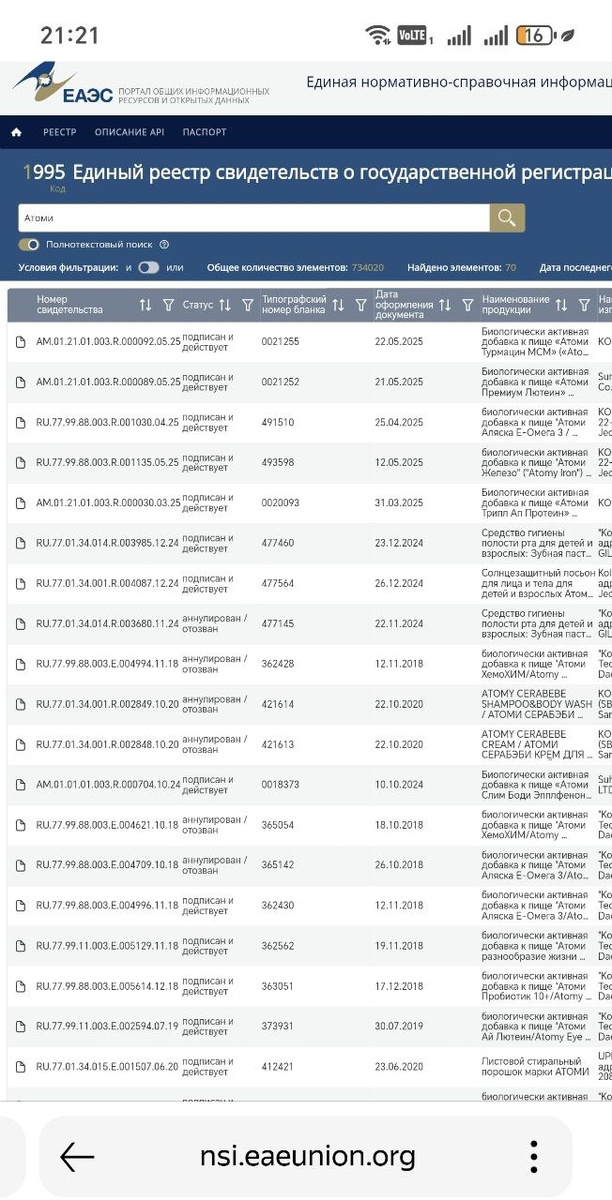The image size is (612, 1200).
Task: Open the ПАСПОРТ menu item
Action: pos(204,132)
